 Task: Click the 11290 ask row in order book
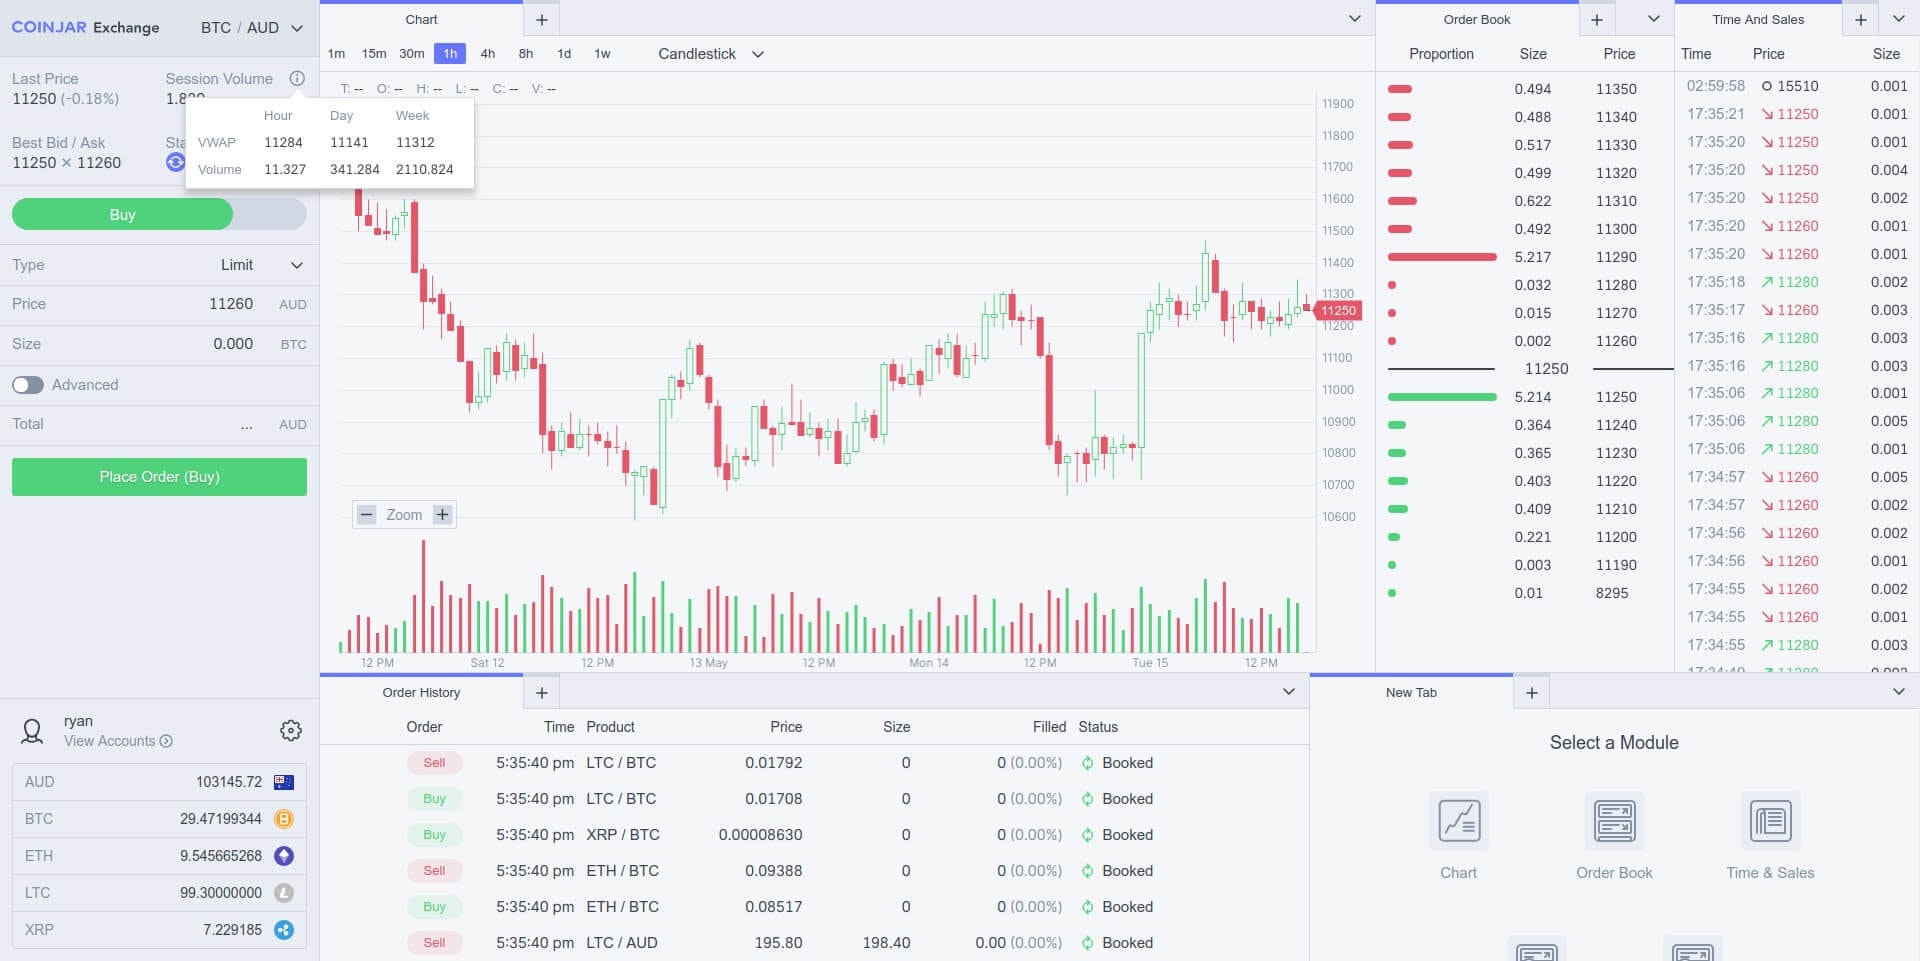(x=1525, y=257)
